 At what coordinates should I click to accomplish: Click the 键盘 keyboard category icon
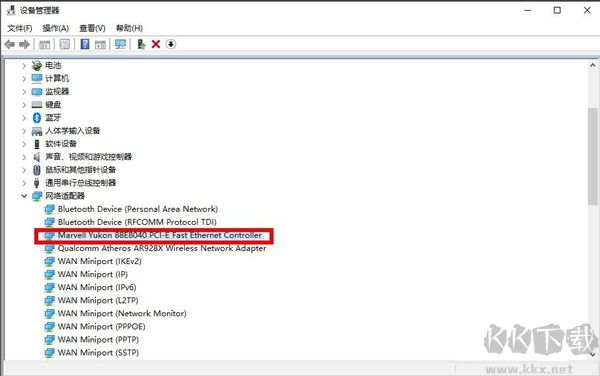coord(37,104)
